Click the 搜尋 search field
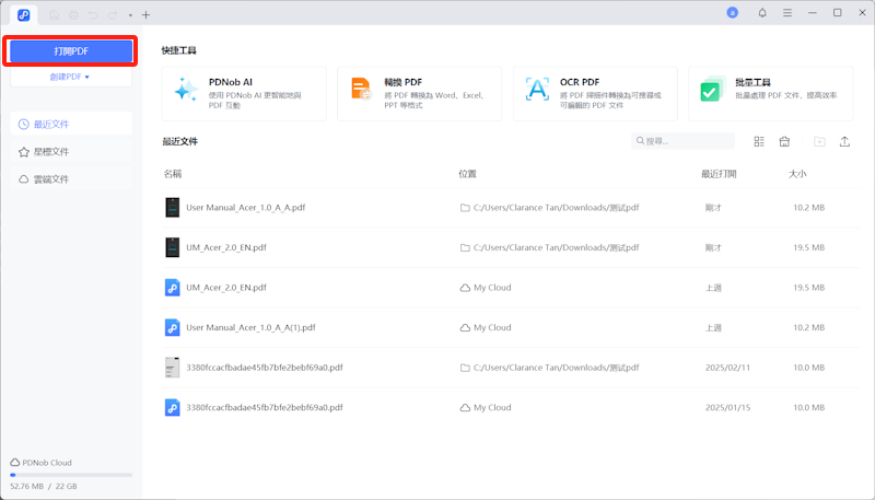 (x=685, y=142)
